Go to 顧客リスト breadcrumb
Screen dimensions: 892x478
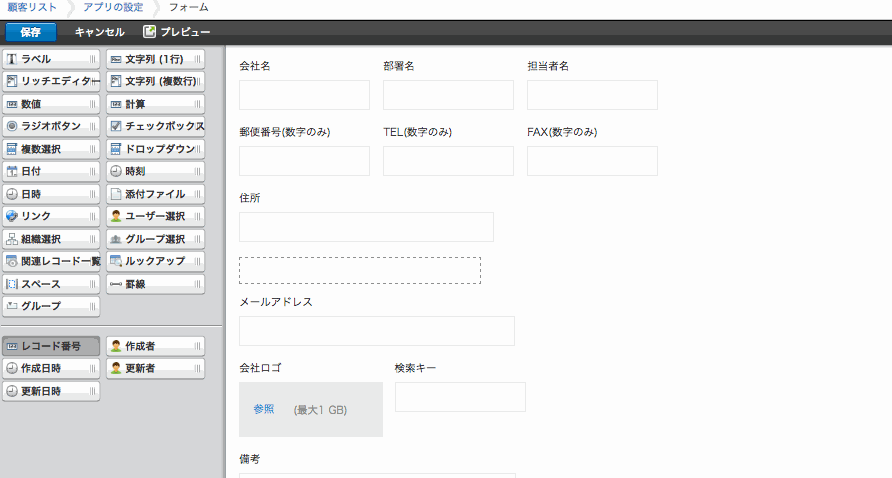pos(32,7)
